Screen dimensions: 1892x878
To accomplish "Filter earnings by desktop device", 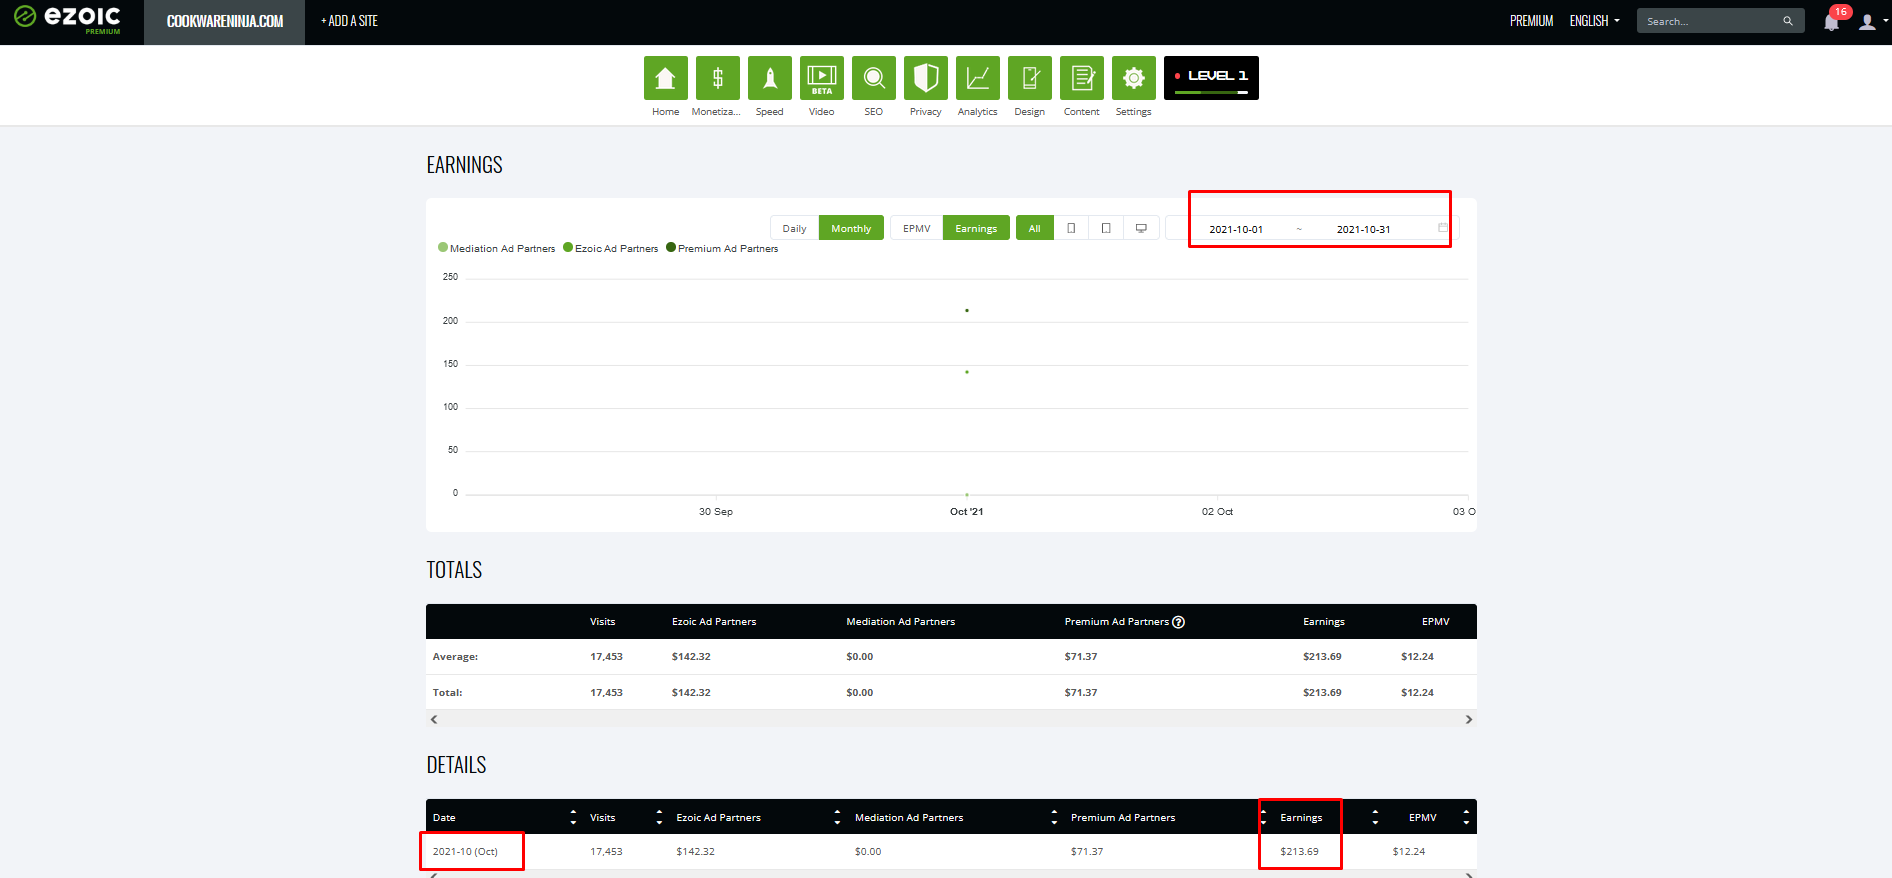I will point(1141,228).
